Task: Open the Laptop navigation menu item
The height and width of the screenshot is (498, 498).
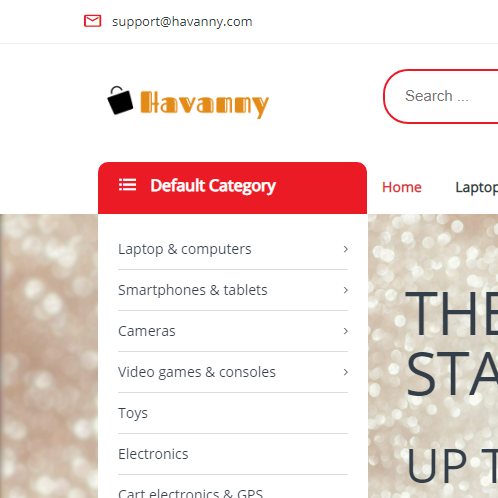Action: pos(477,188)
